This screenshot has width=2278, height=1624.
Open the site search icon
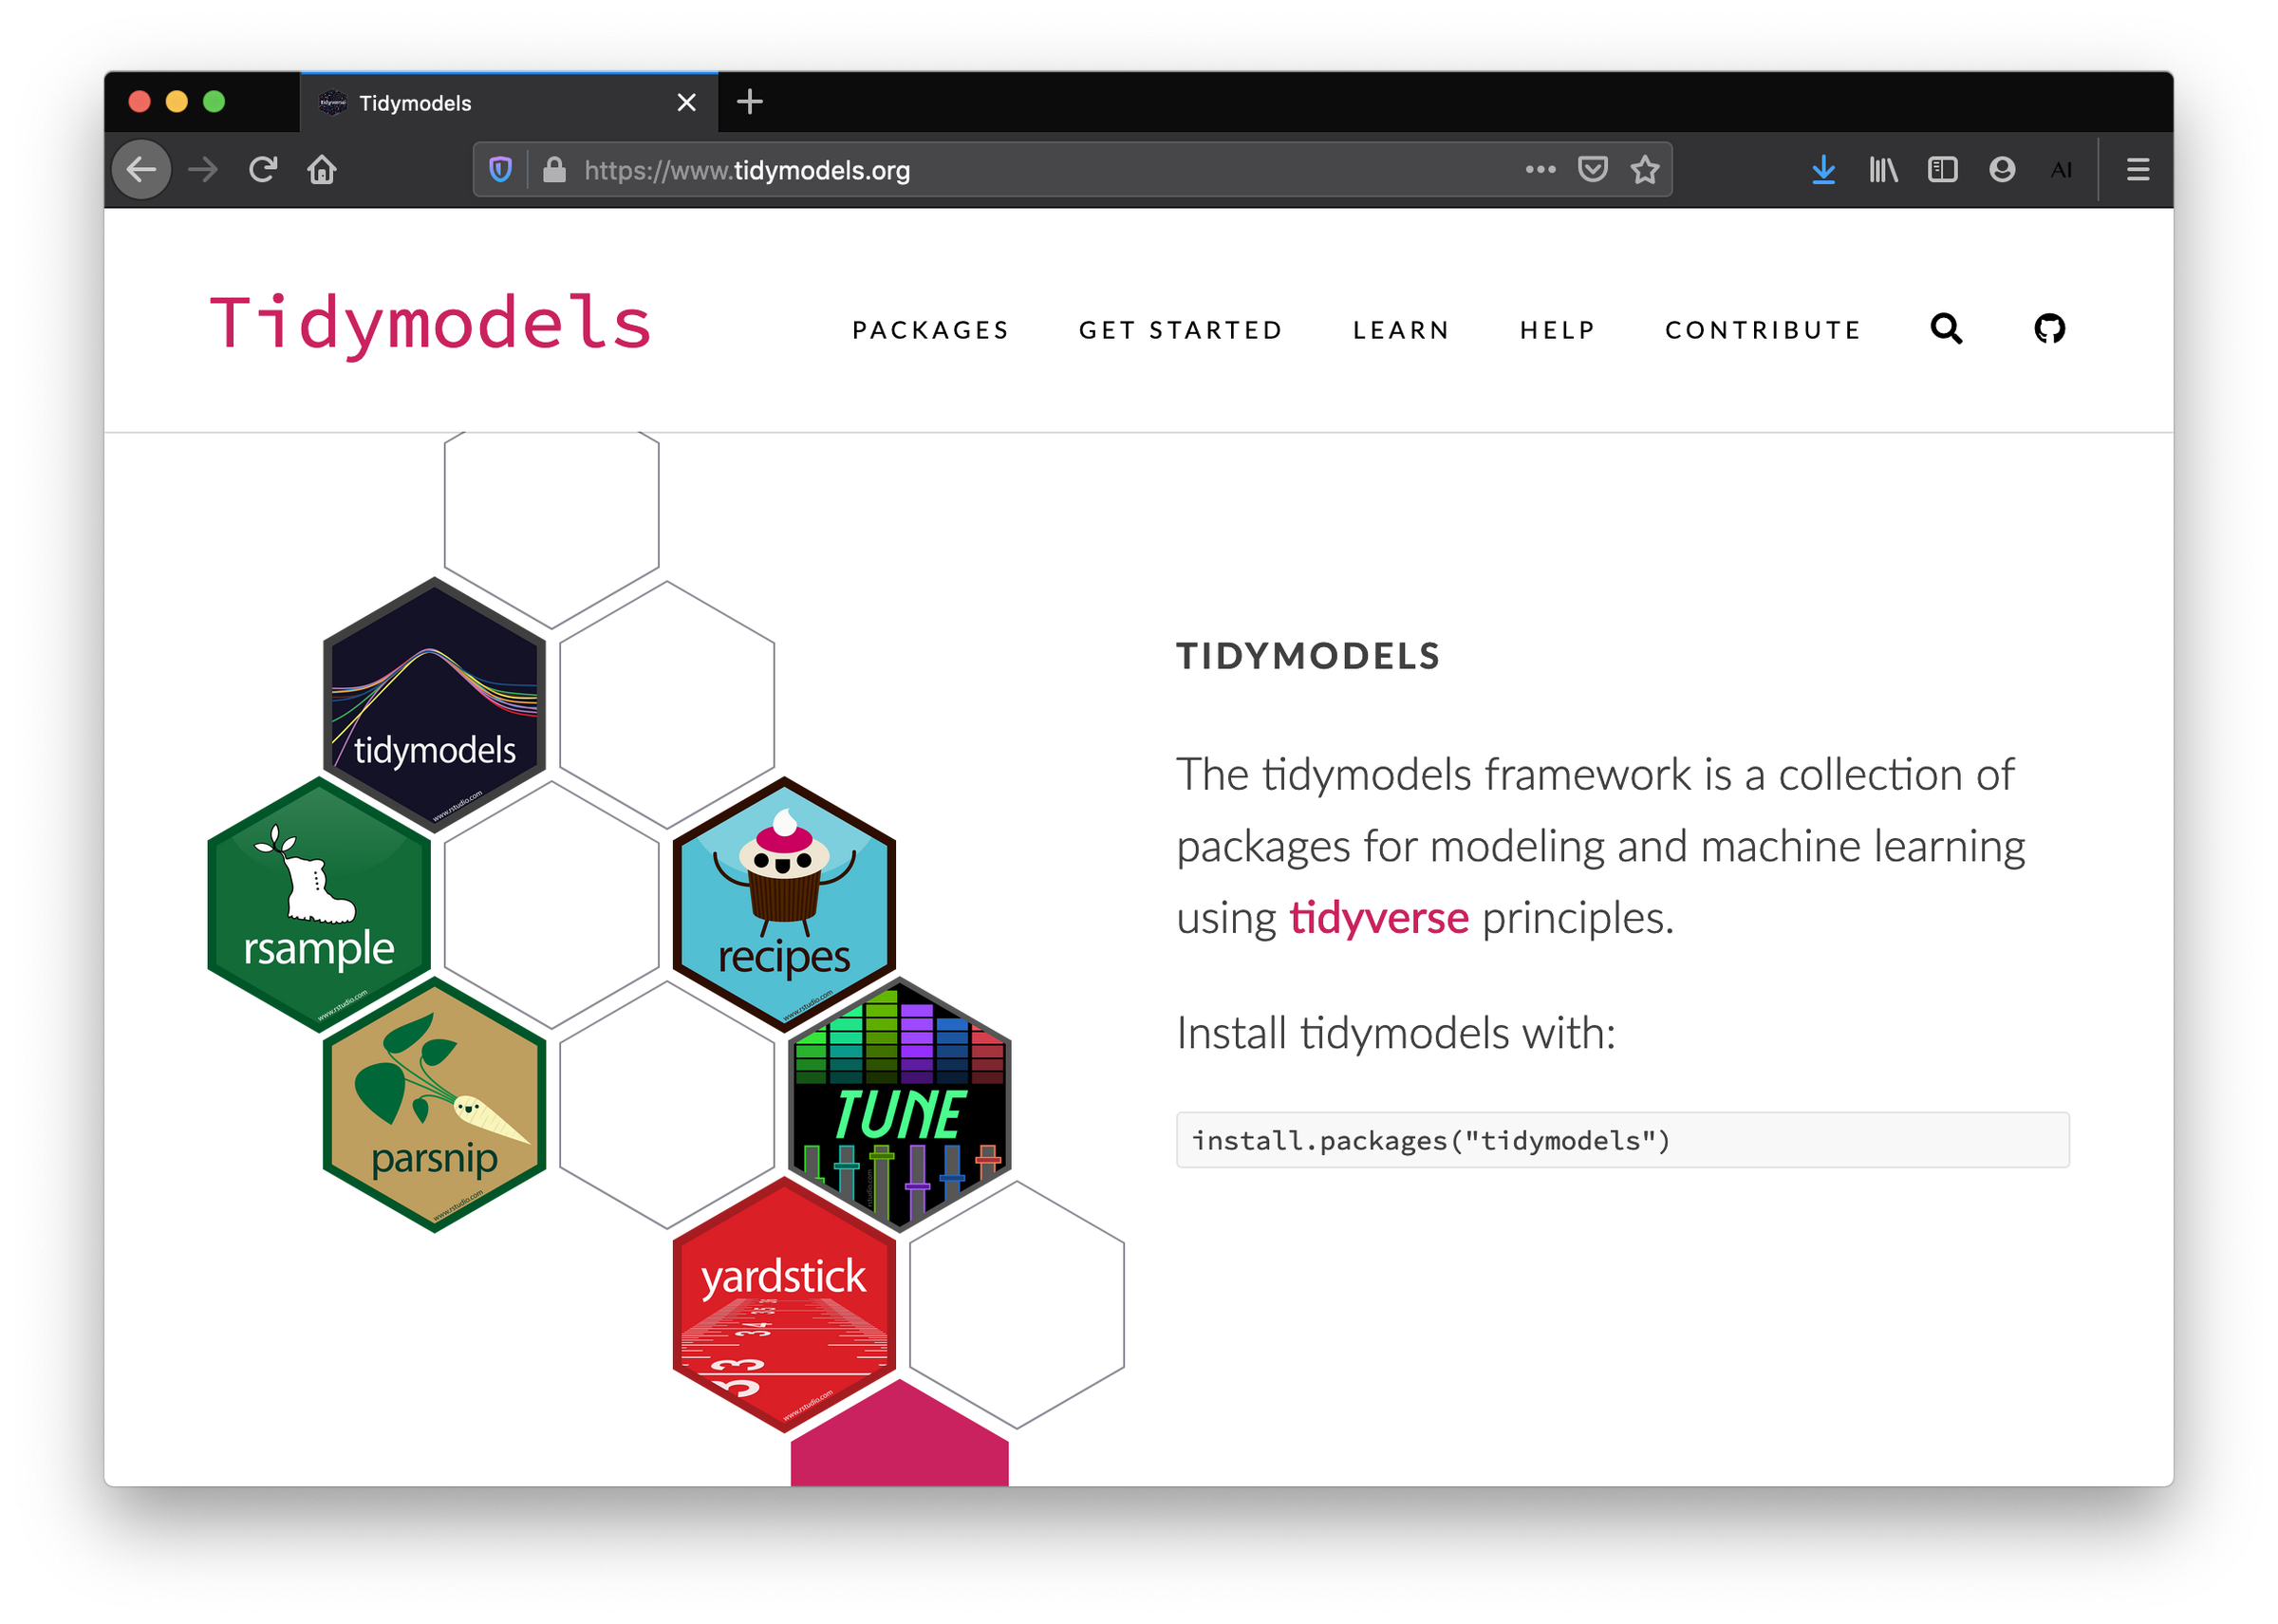(x=1945, y=329)
